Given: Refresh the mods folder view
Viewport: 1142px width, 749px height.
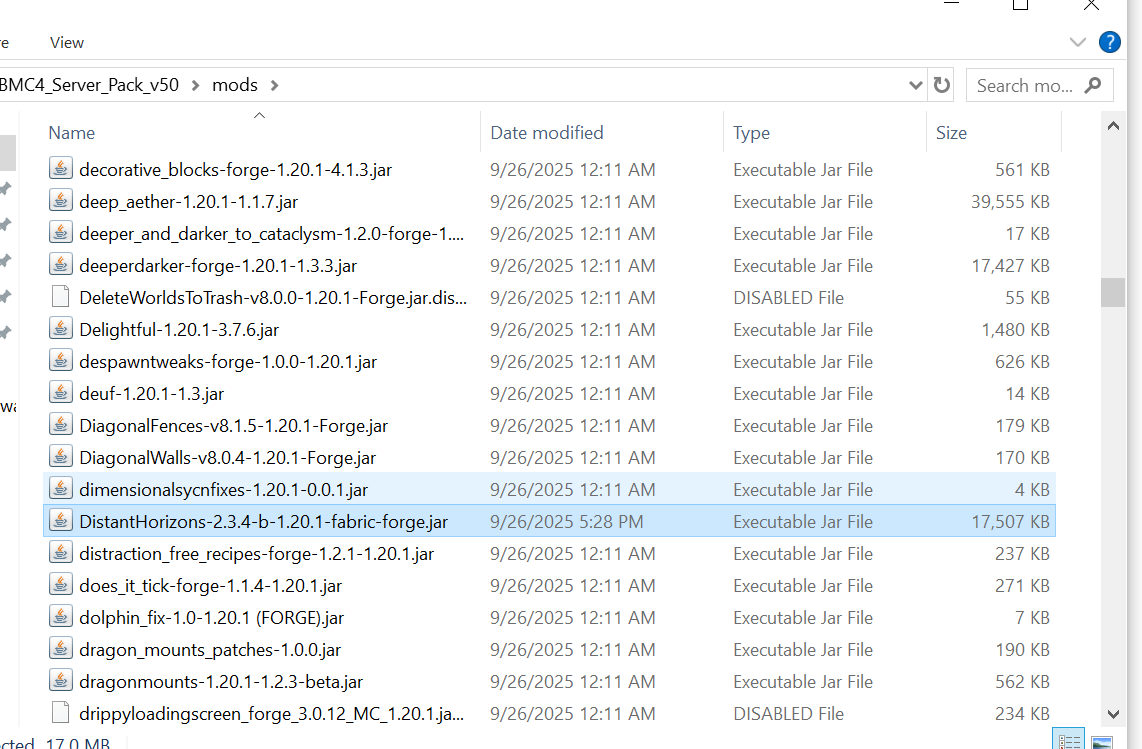Looking at the screenshot, I should click(942, 85).
